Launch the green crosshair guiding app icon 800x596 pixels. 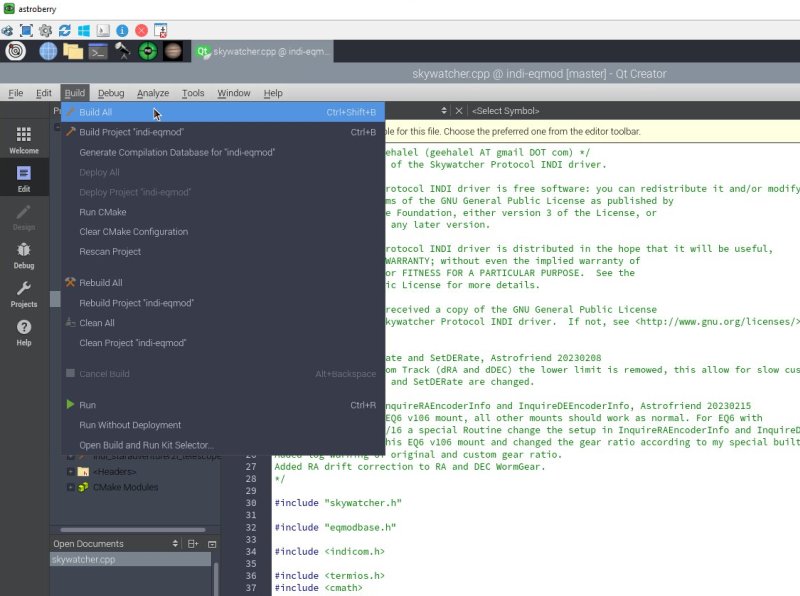click(148, 51)
